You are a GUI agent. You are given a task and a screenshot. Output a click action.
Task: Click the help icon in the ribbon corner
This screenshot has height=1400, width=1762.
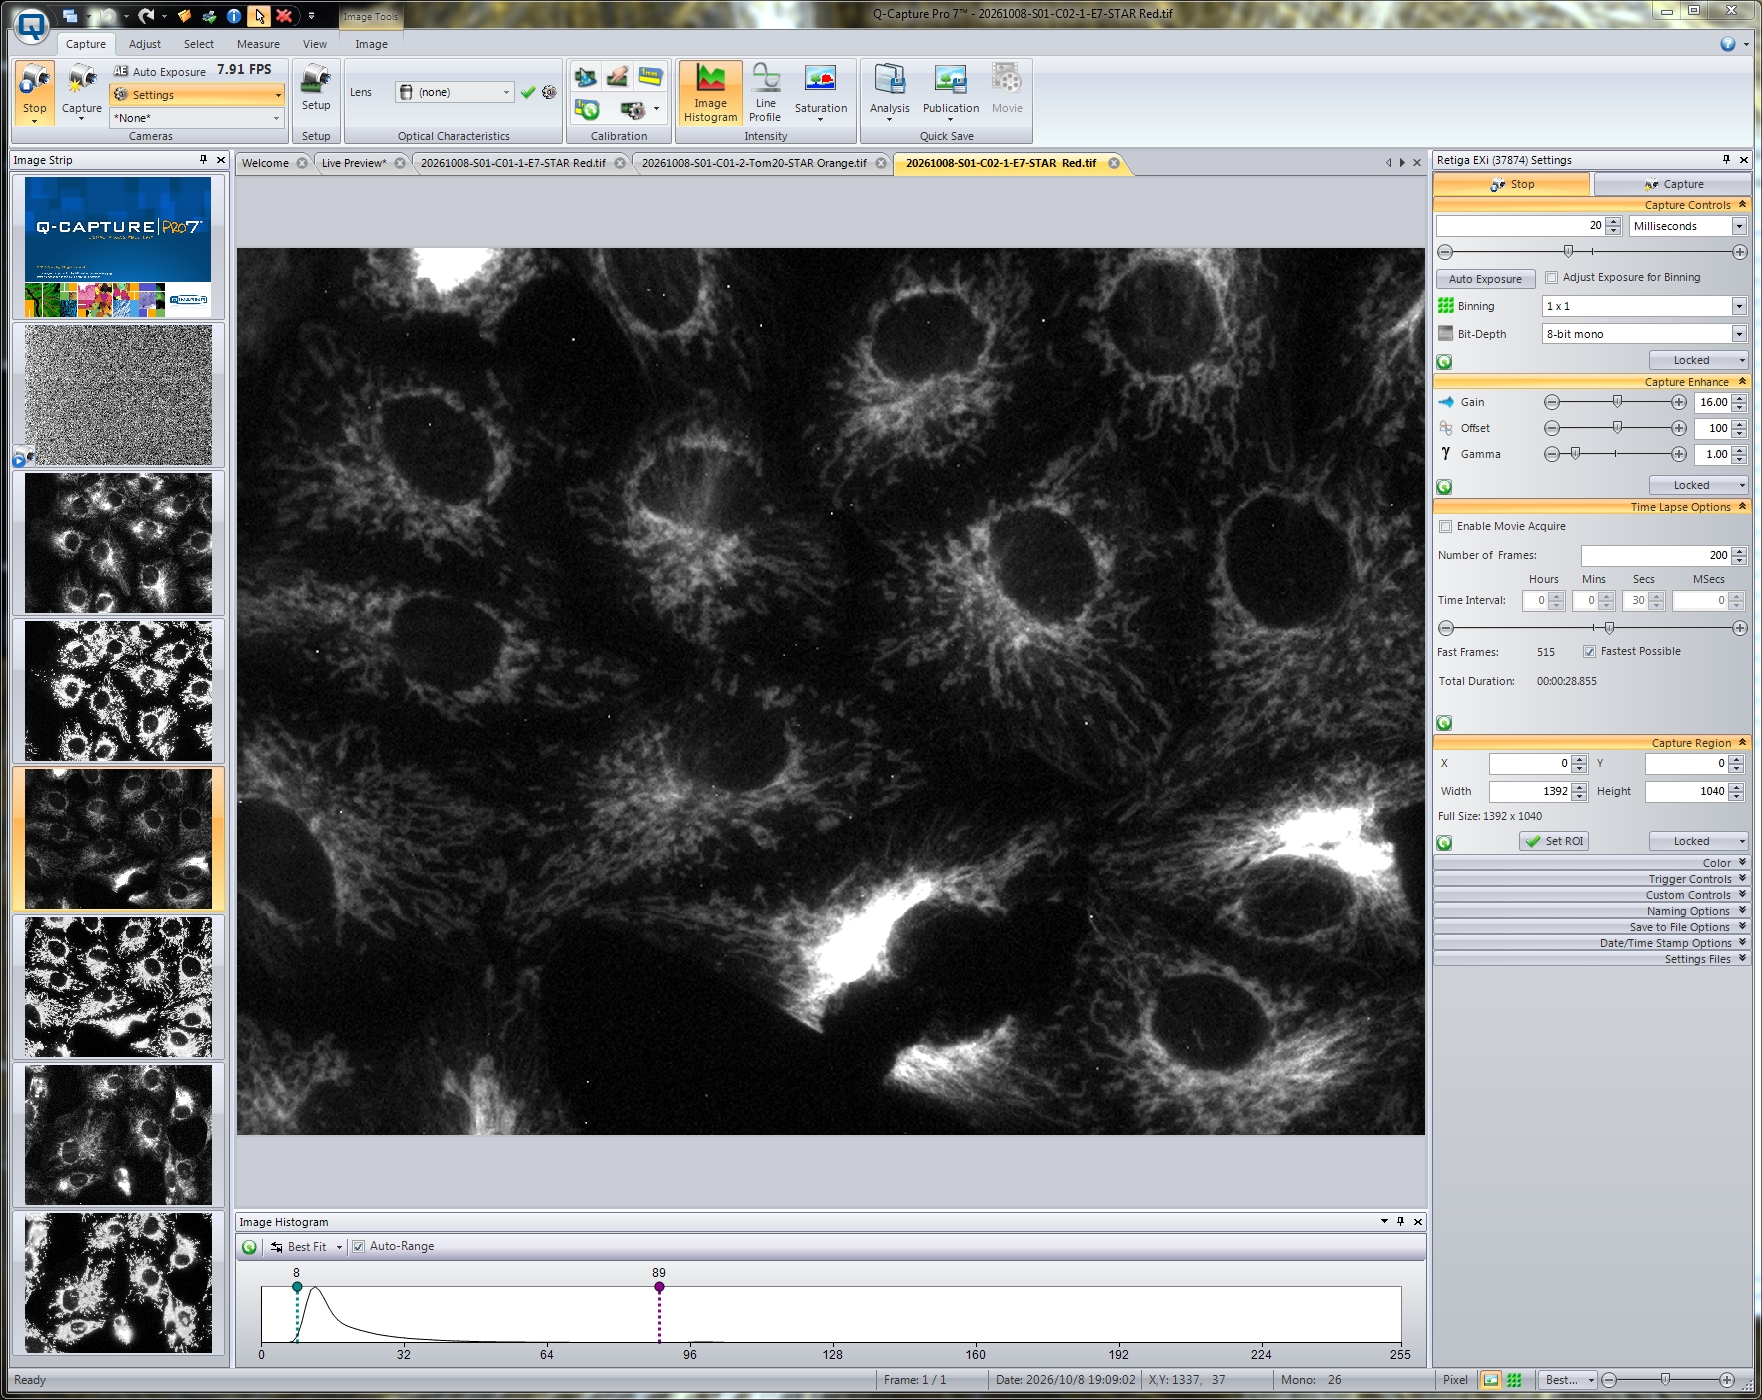point(1727,44)
